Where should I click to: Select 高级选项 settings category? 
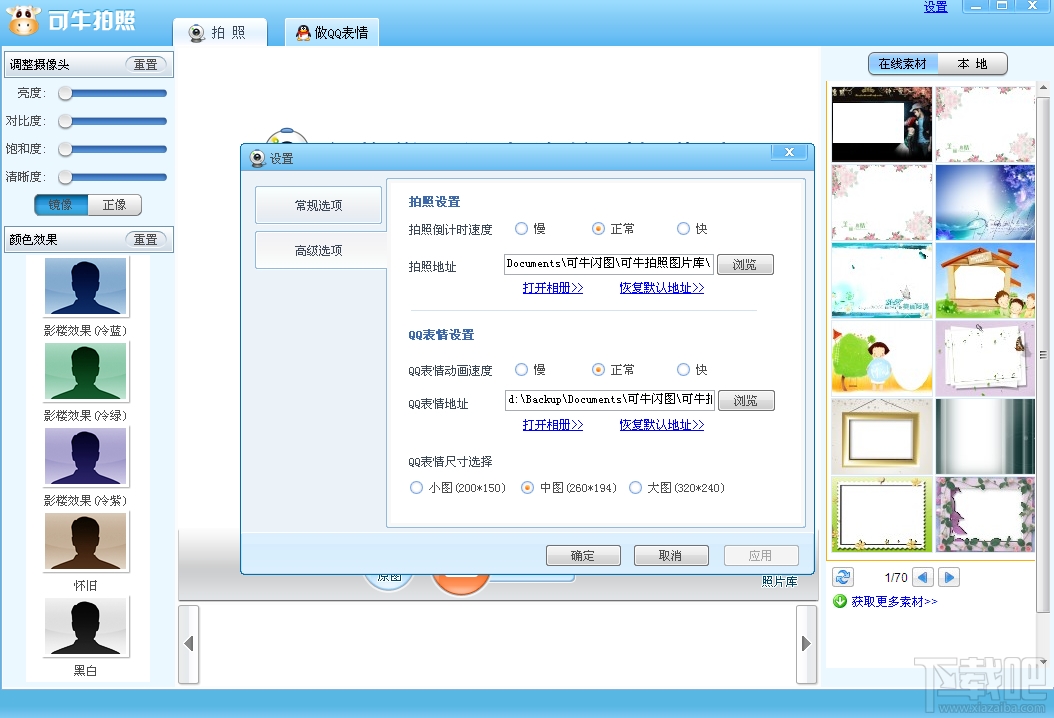click(319, 250)
